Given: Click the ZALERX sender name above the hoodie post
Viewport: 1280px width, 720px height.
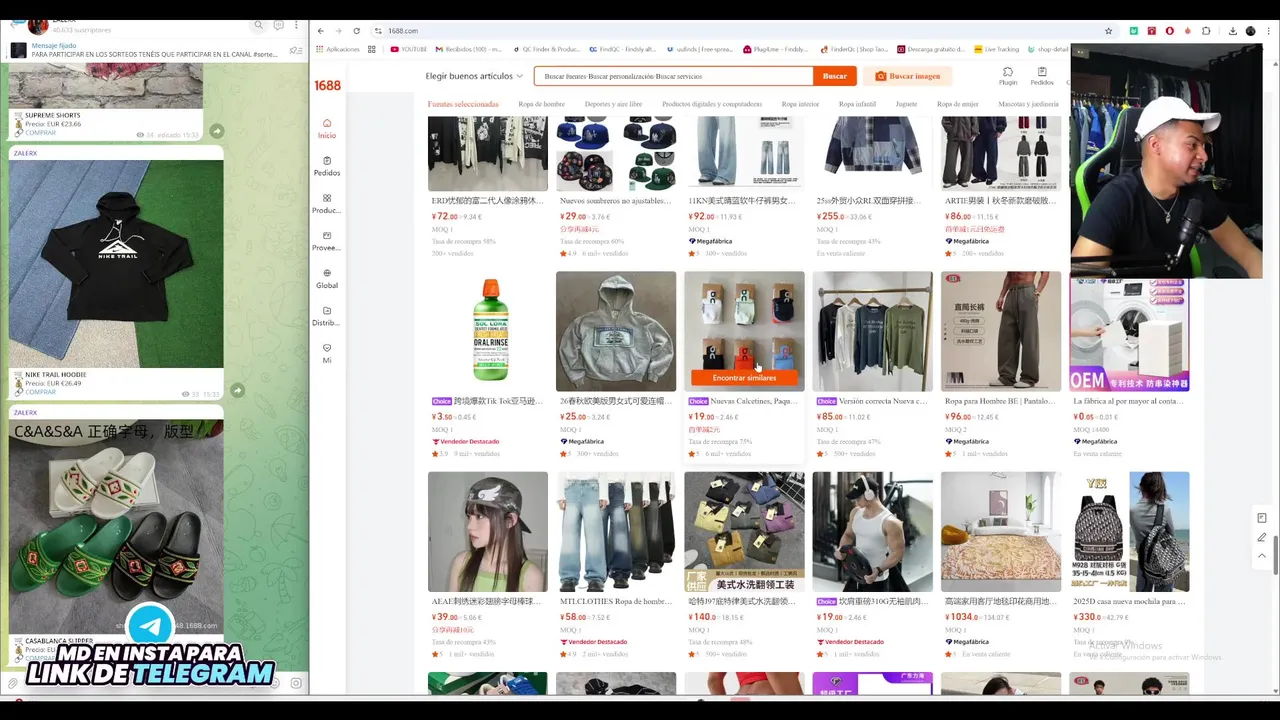Looking at the screenshot, I should tap(25, 153).
